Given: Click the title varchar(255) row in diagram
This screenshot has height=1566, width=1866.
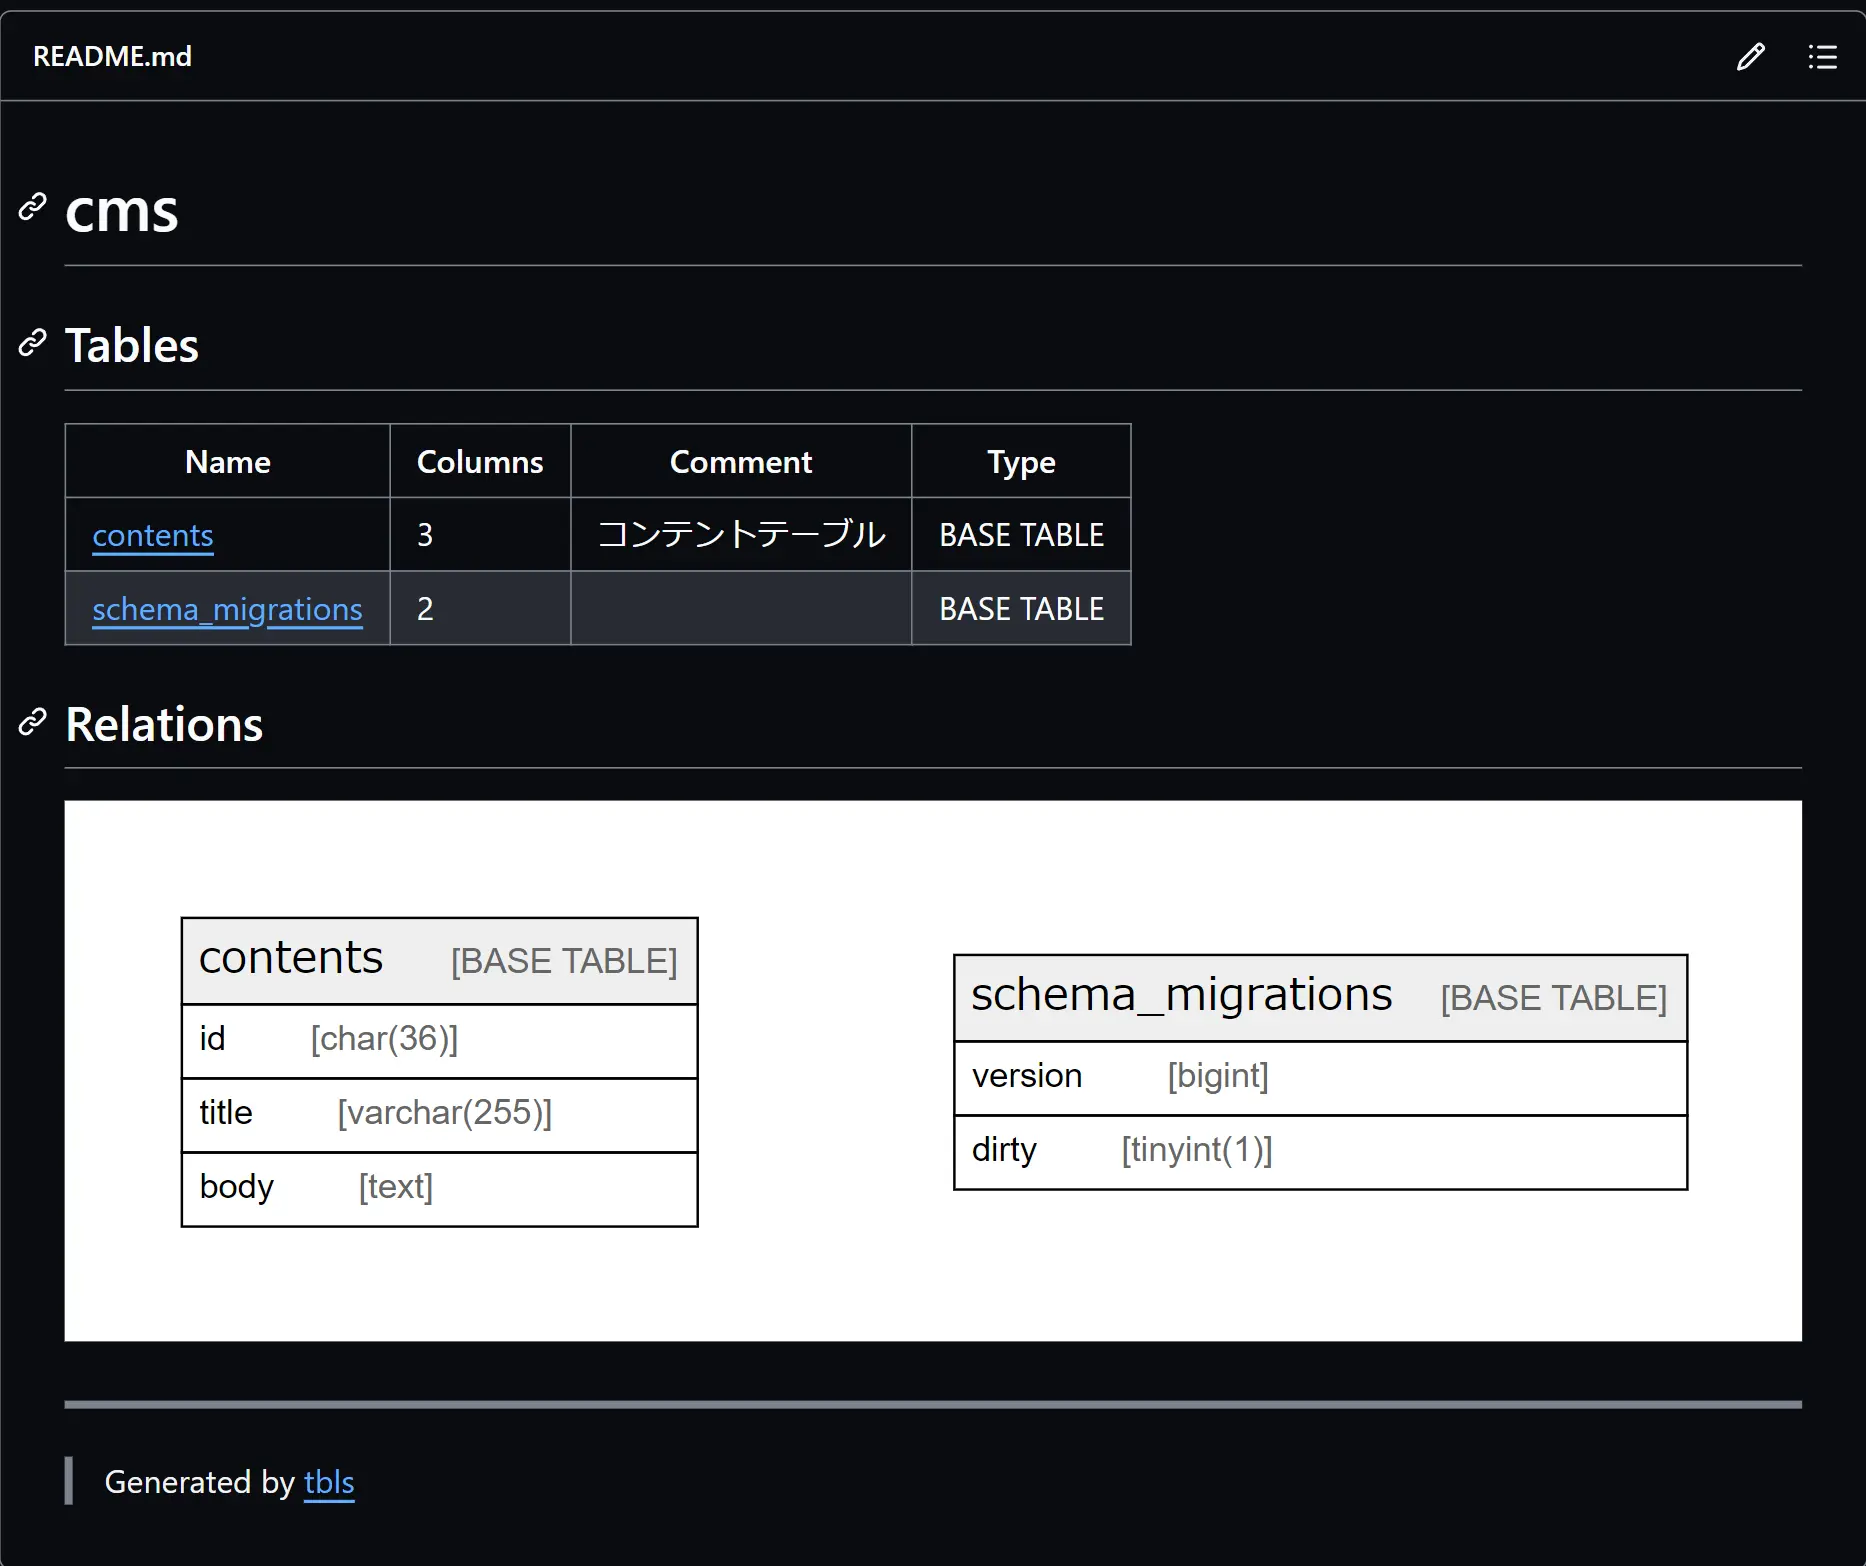Looking at the screenshot, I should point(439,1113).
